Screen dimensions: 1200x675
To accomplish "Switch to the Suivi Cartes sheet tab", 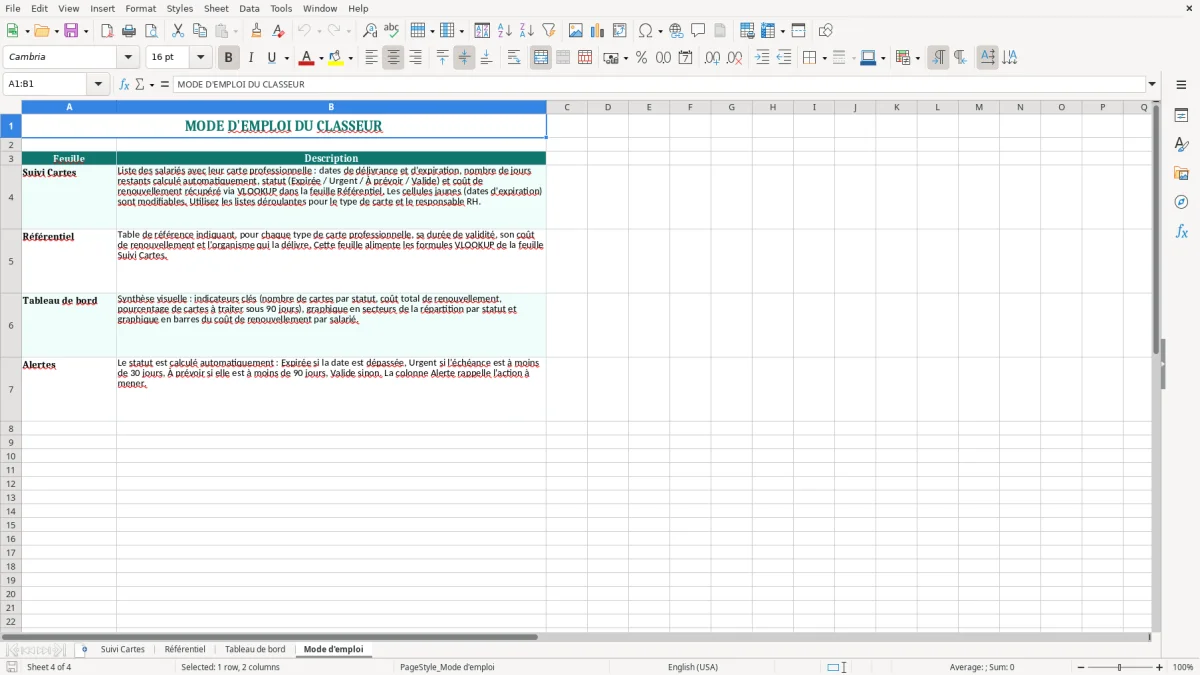I will [x=122, y=650].
